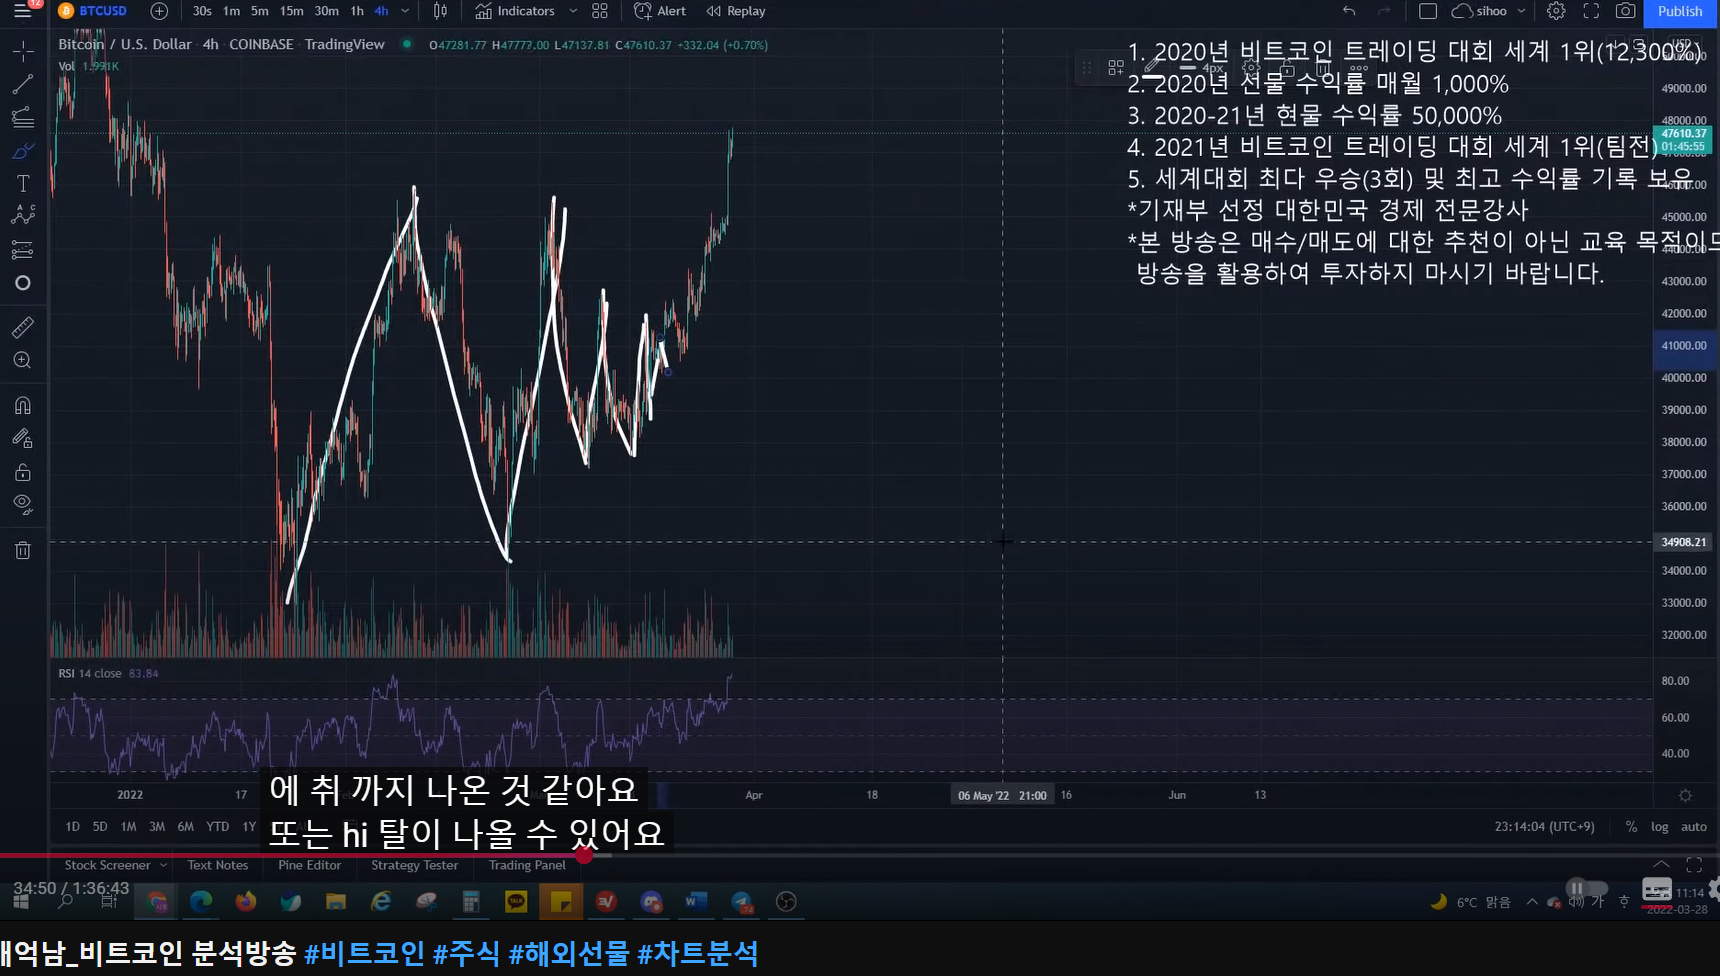Open time axis settings gear
Image resolution: width=1720 pixels, height=976 pixels.
(1685, 796)
